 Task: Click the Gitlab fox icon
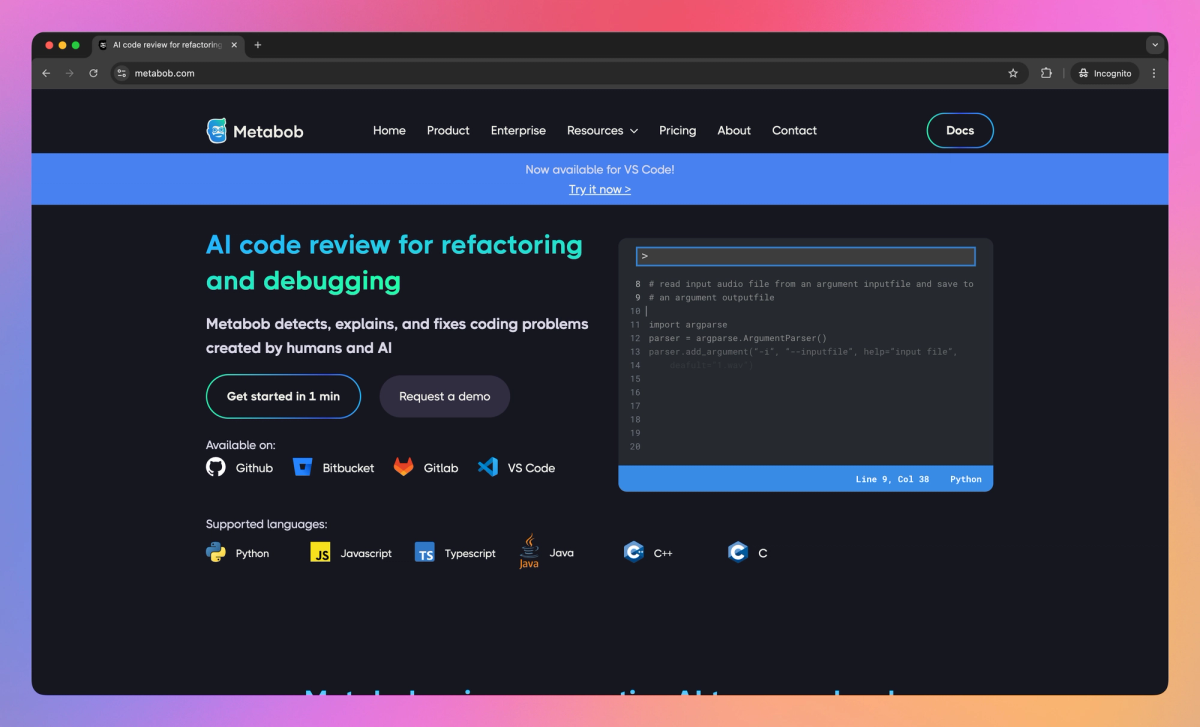click(x=403, y=467)
